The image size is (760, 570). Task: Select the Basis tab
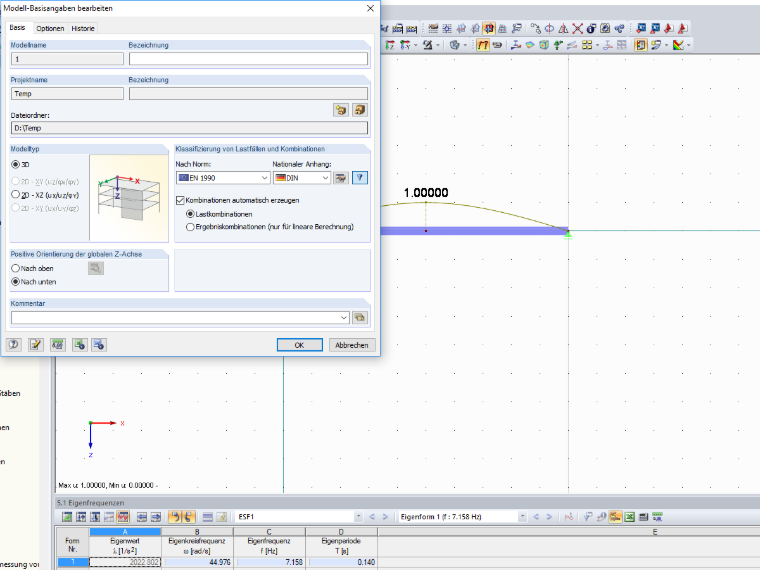tap(17, 28)
